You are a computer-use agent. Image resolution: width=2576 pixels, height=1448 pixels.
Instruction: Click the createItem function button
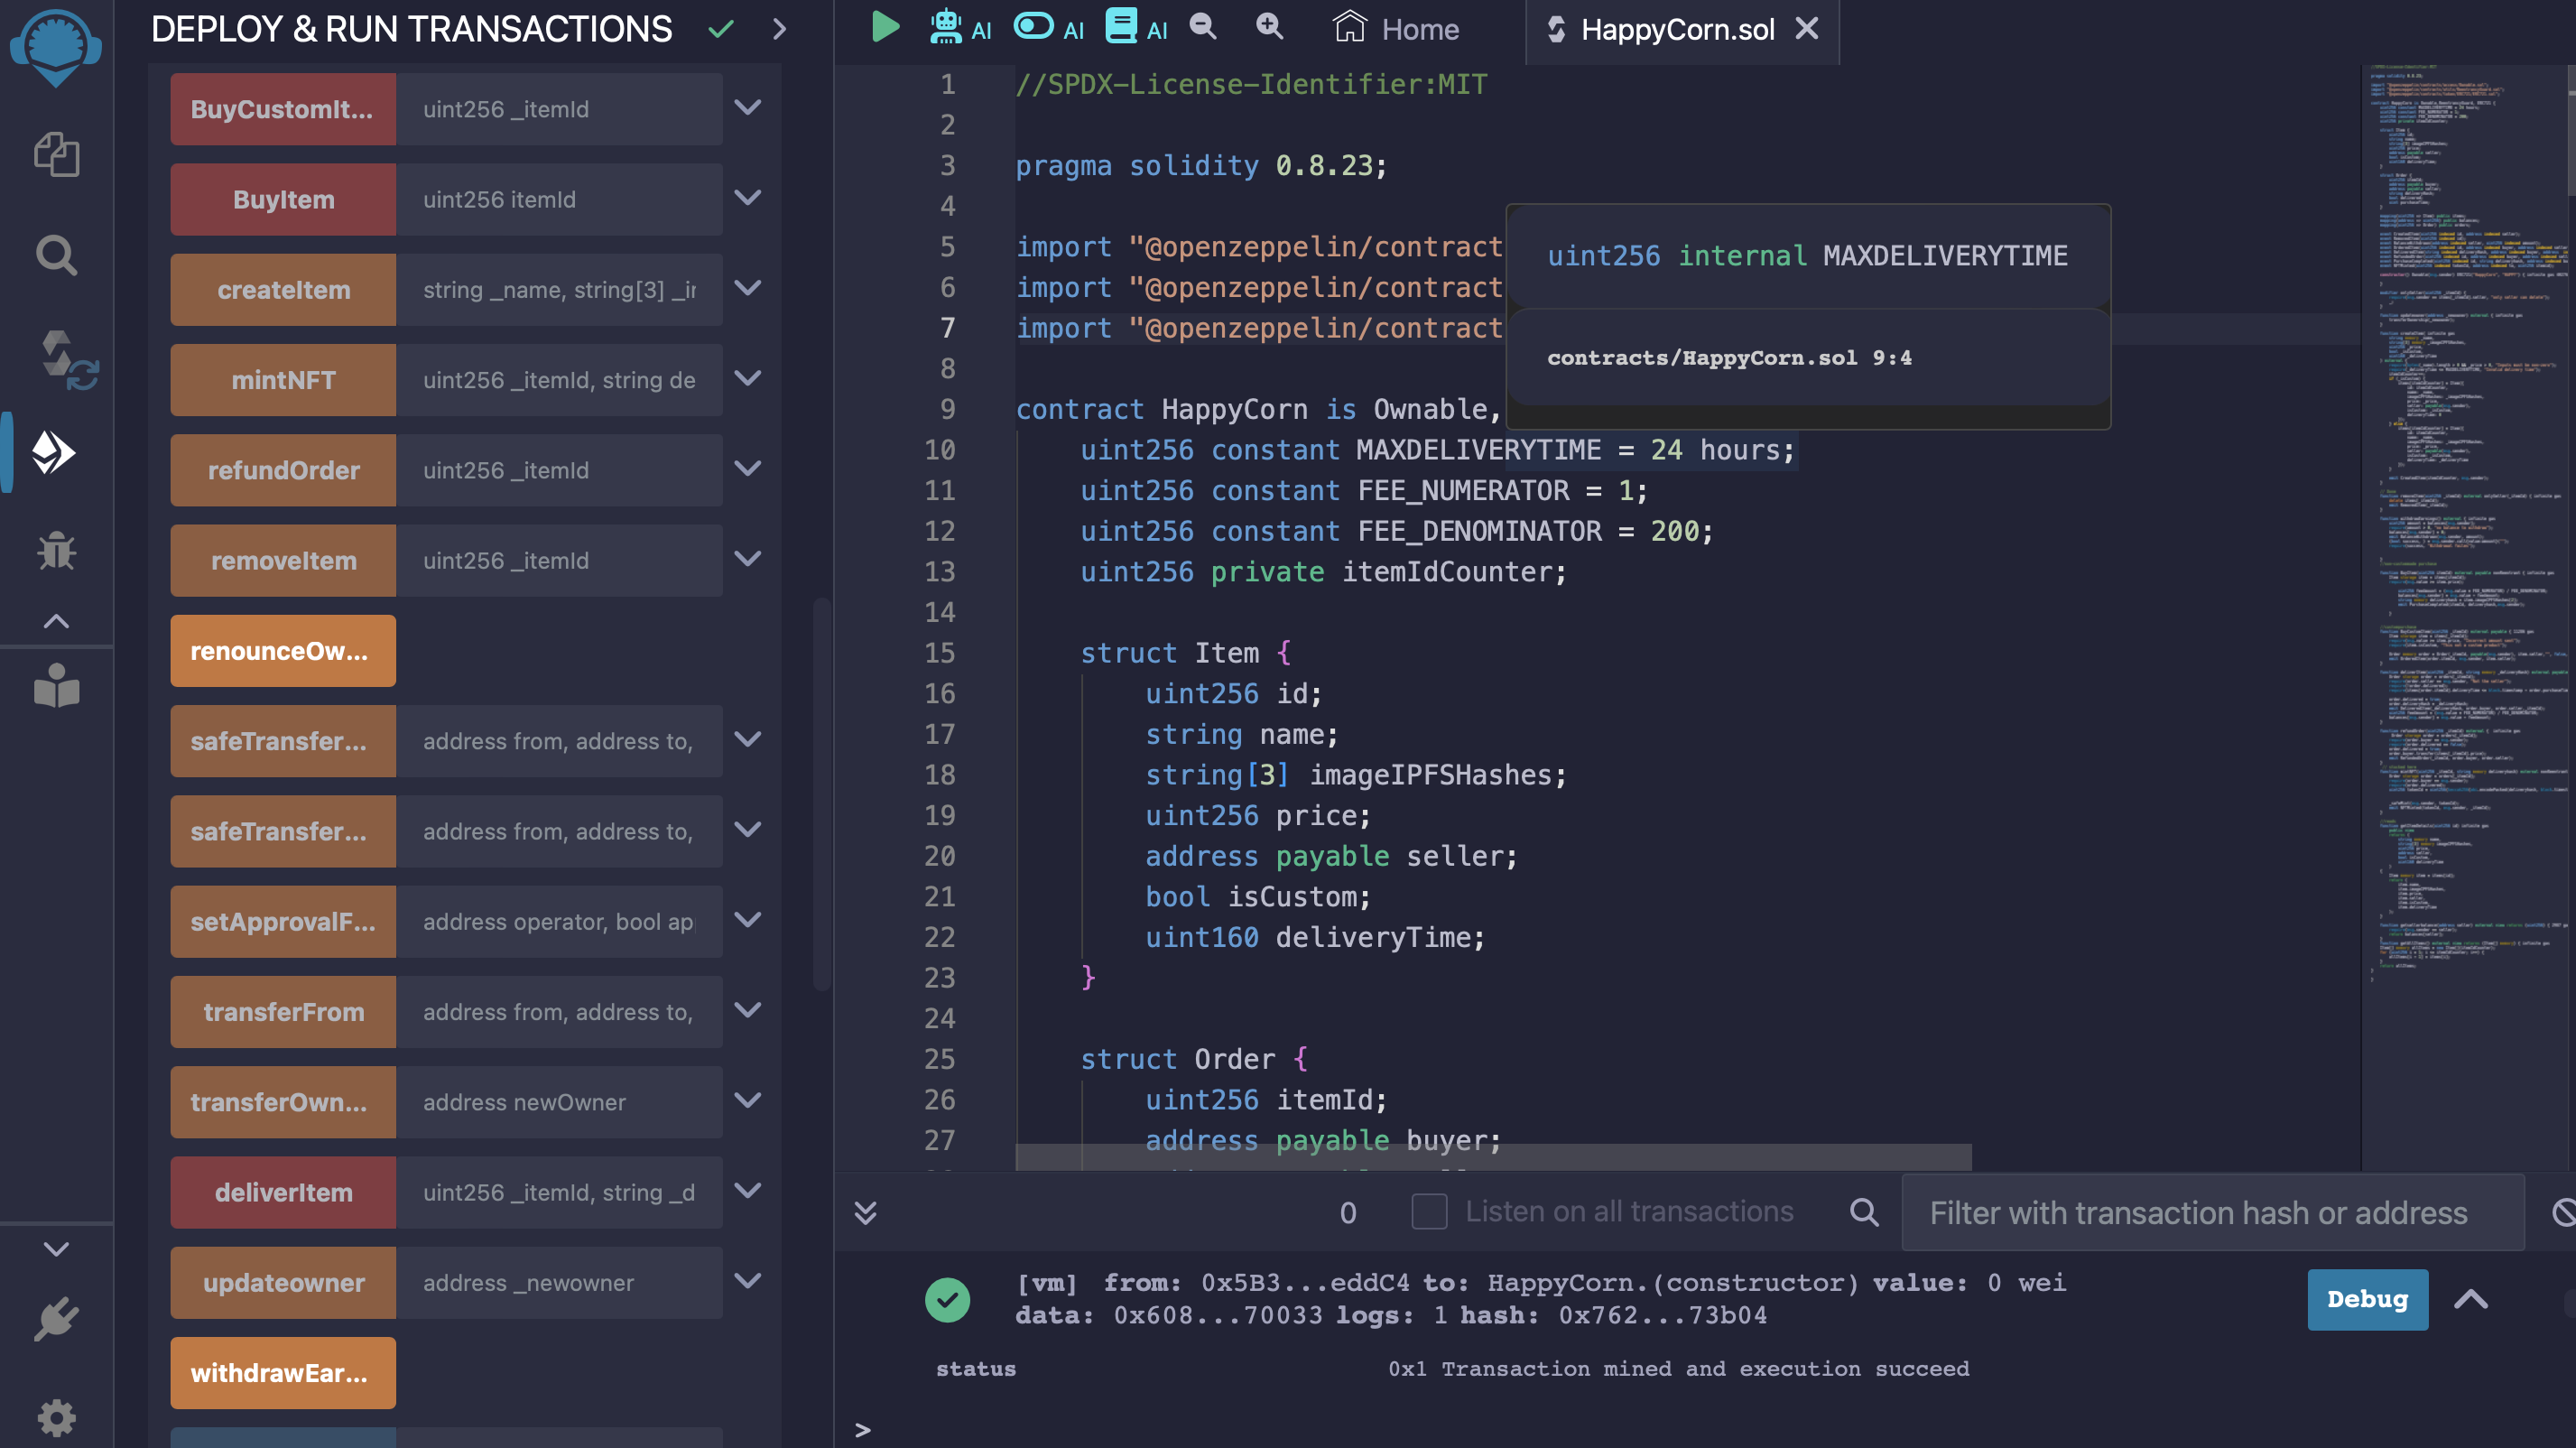[283, 290]
